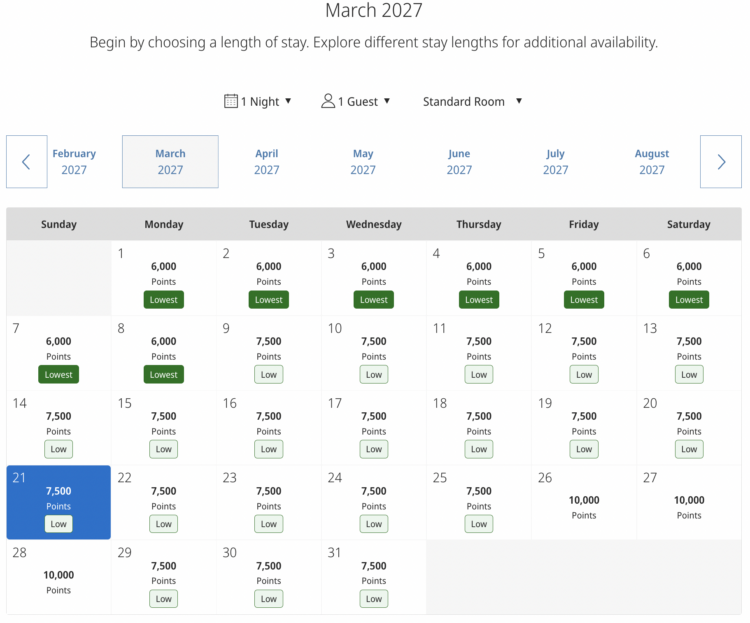Click the Low badge on March 31
The width and height of the screenshot is (750, 623).
374,599
